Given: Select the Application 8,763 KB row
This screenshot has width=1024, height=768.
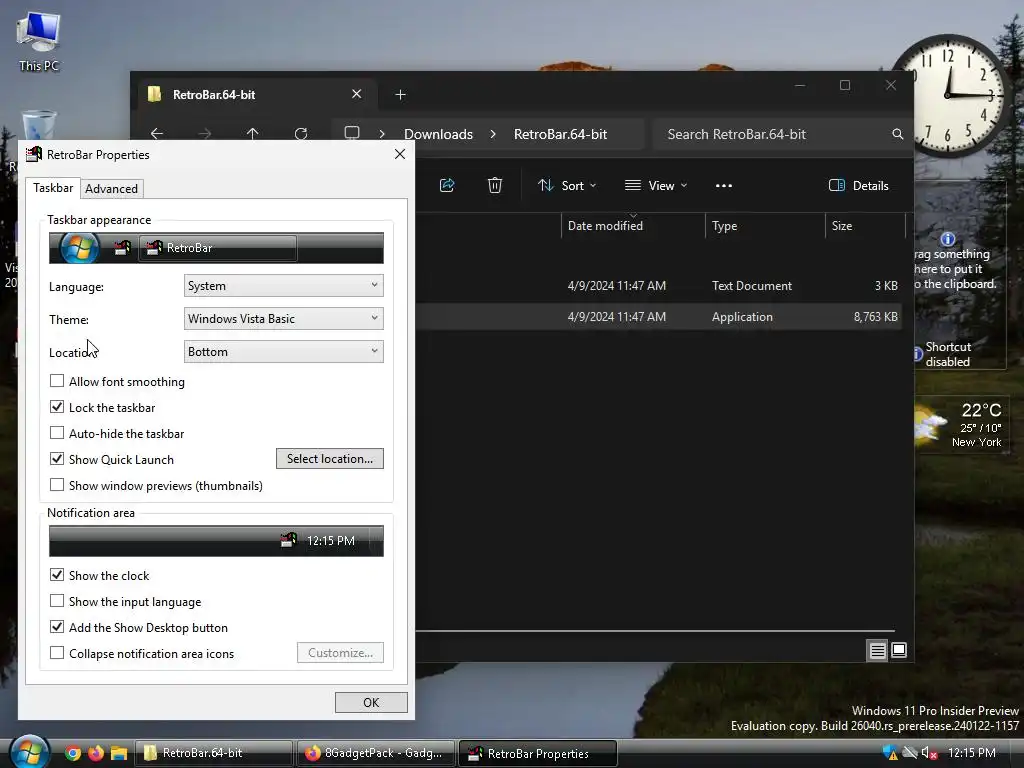Looking at the screenshot, I should coord(658,317).
